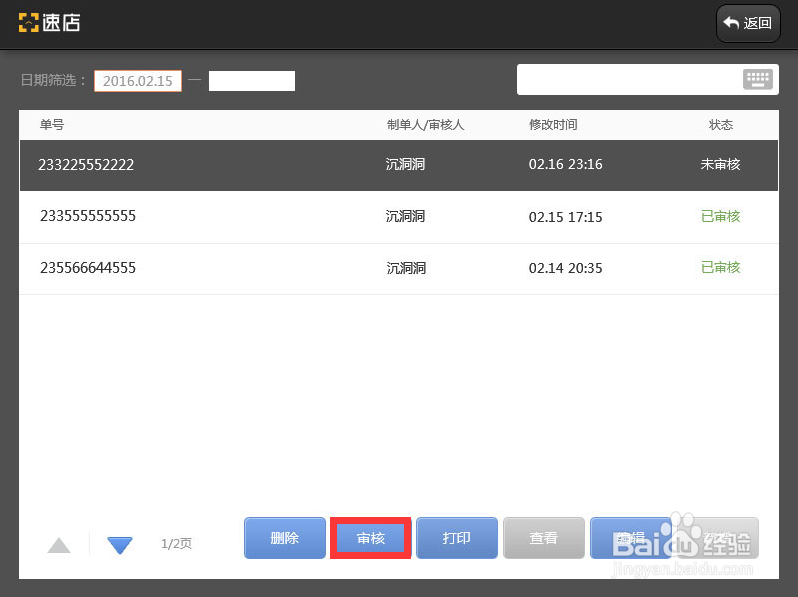Click the 1/2页 page indicator
Viewport: 798px width, 597px height.
[x=176, y=544]
